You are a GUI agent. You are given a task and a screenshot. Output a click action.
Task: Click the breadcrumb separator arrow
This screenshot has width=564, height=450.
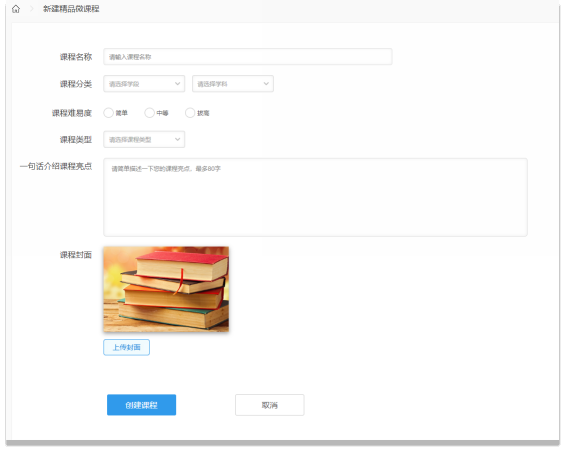32,9
